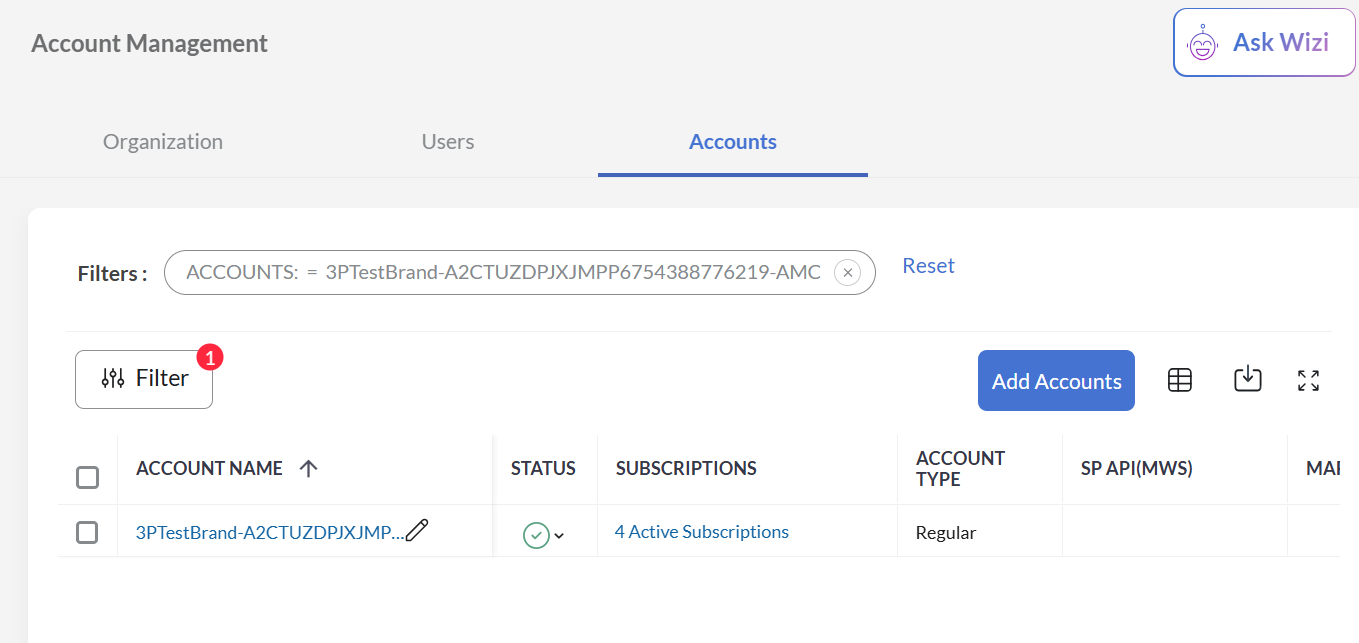Viewport: 1359px width, 643px height.
Task: Expand the status dropdown chevron
Action: point(559,536)
